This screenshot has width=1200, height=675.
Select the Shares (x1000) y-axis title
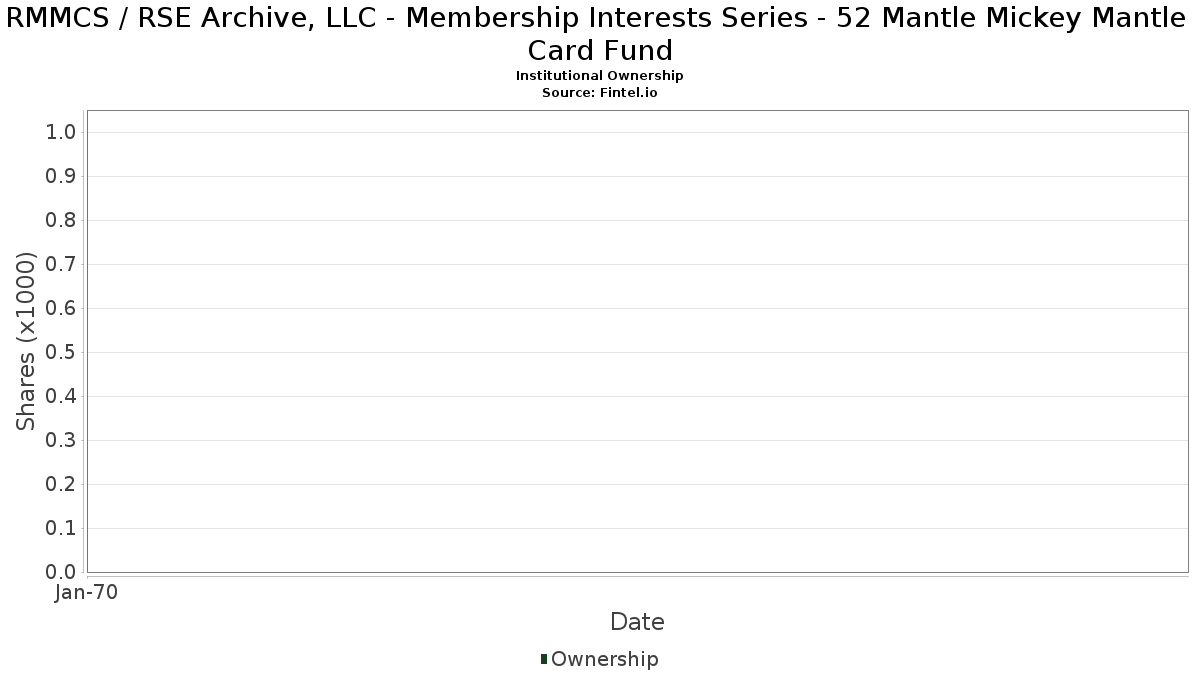27,342
